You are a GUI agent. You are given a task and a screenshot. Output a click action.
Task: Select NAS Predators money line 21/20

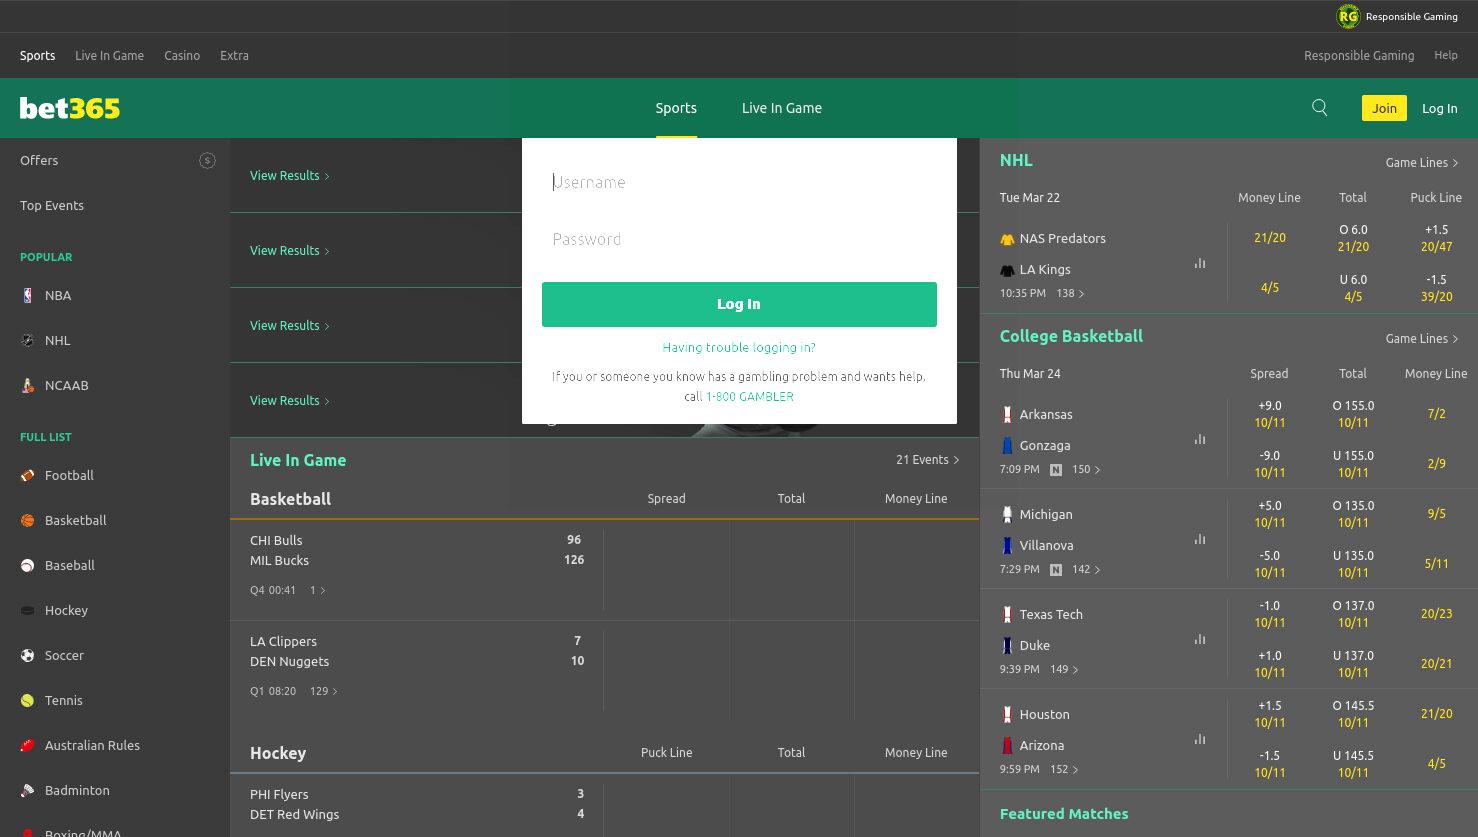pyautogui.click(x=1269, y=238)
